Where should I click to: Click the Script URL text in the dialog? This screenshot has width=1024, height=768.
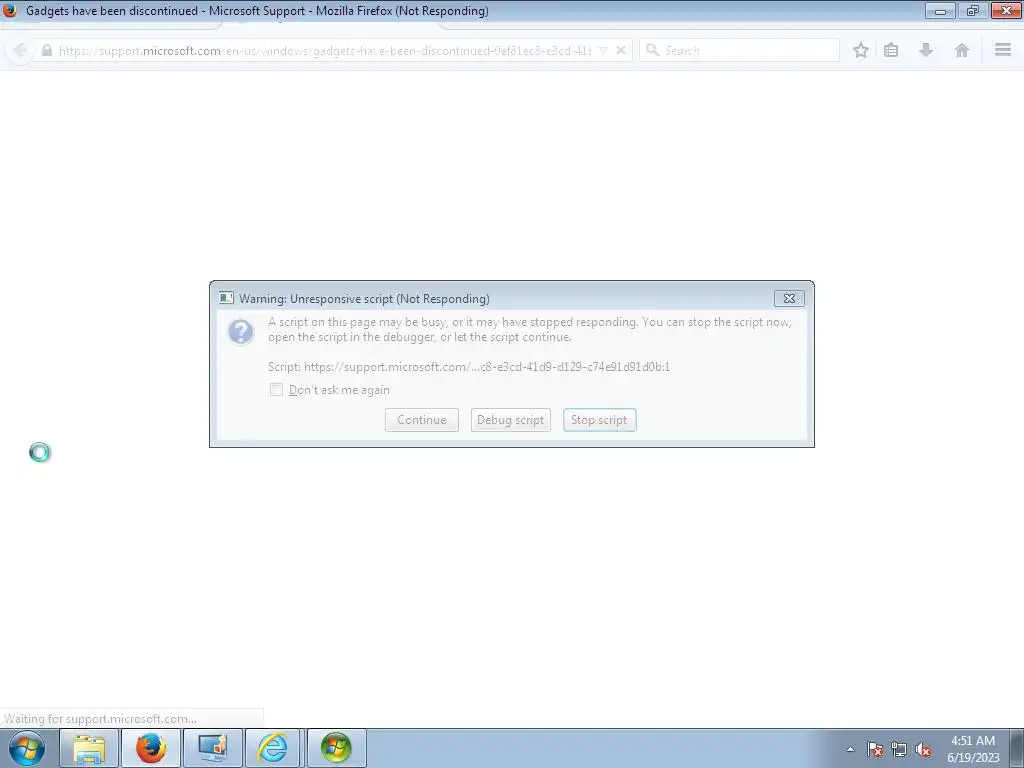point(469,366)
